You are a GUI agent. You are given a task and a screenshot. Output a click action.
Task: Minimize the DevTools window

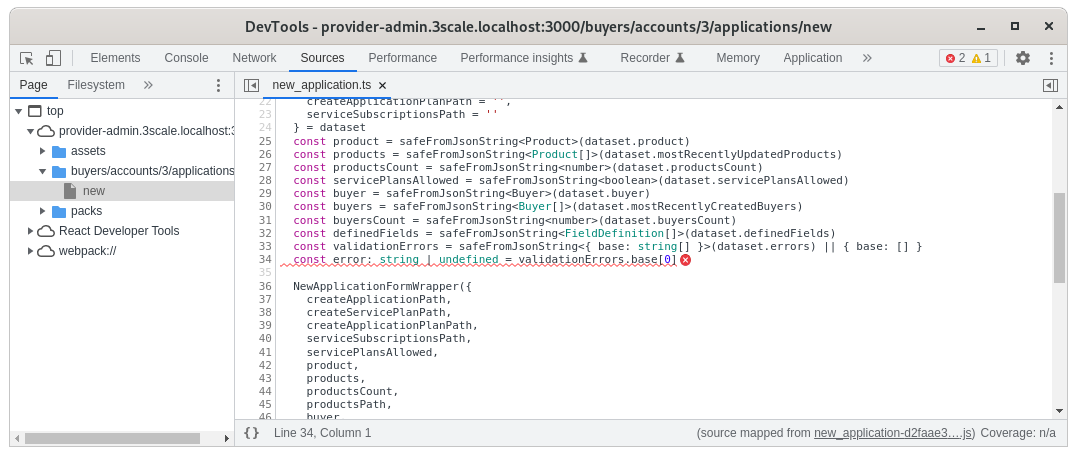(981, 26)
